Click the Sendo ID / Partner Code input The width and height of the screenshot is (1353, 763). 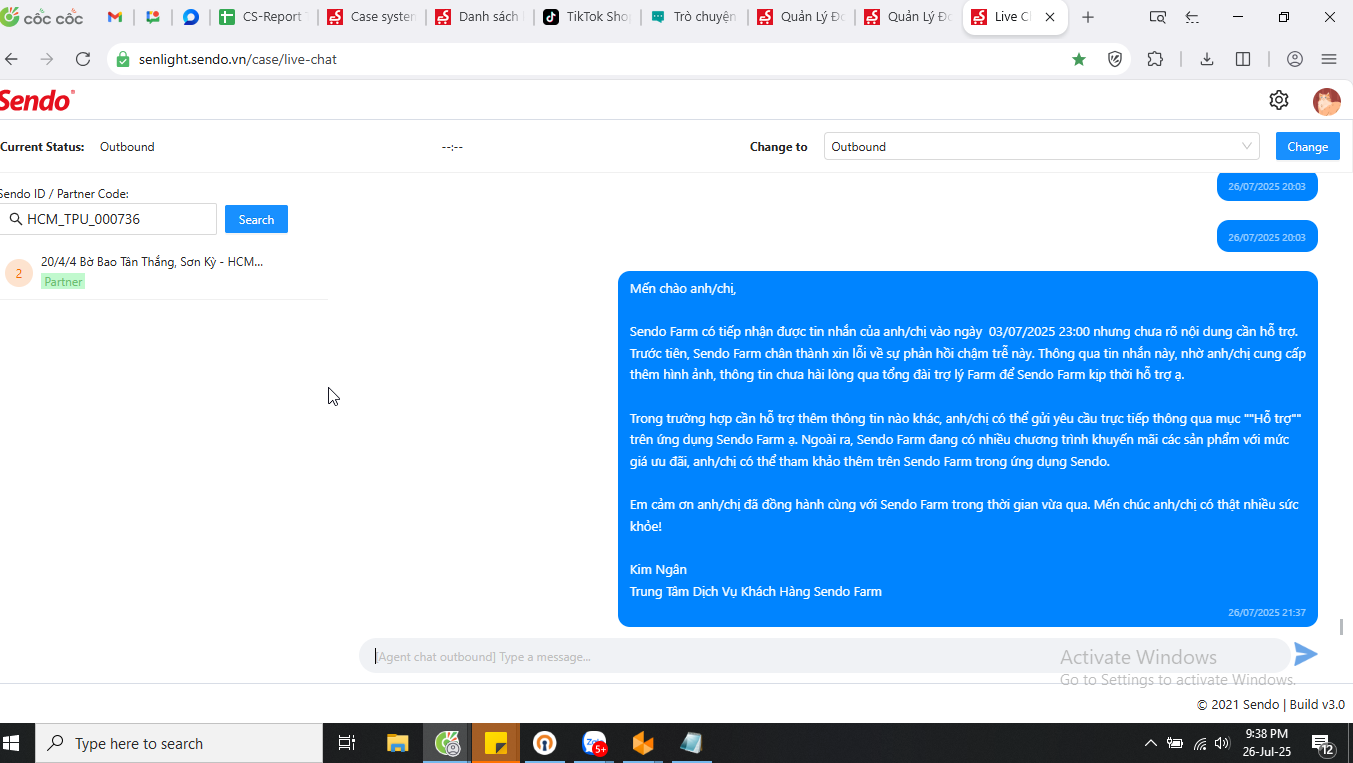coord(108,219)
